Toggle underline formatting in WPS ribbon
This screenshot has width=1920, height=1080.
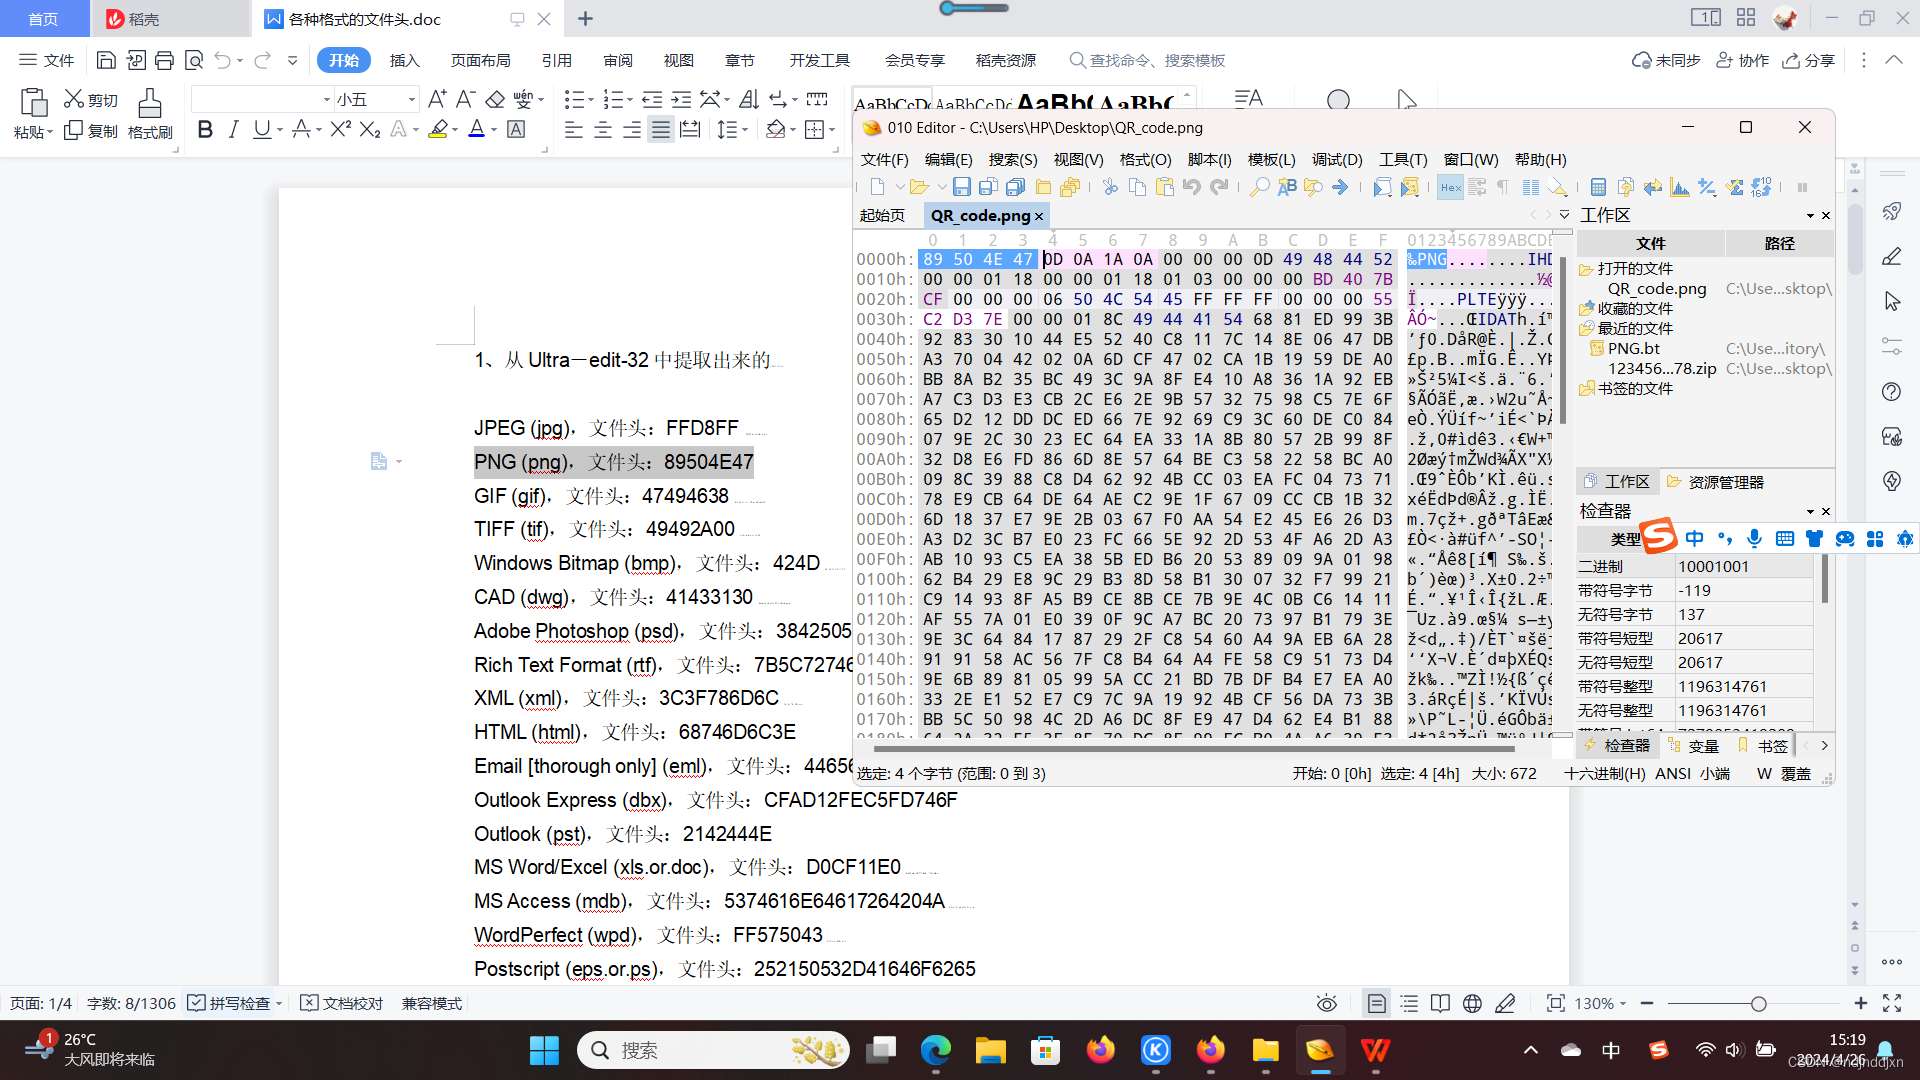[x=261, y=130]
